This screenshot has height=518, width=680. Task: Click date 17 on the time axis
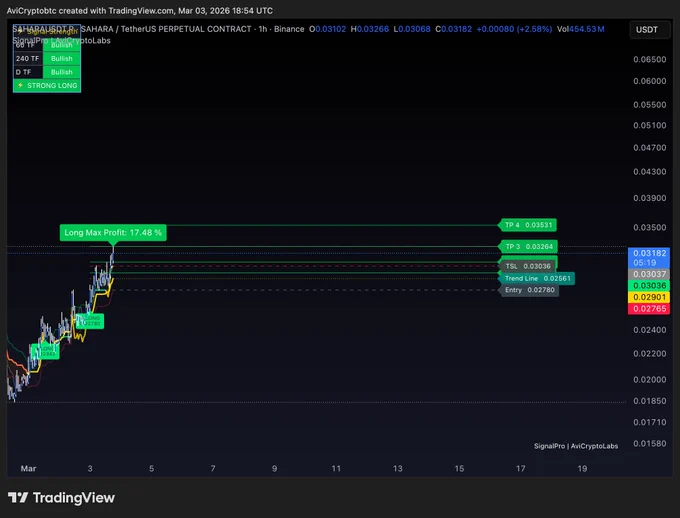[x=521, y=469]
